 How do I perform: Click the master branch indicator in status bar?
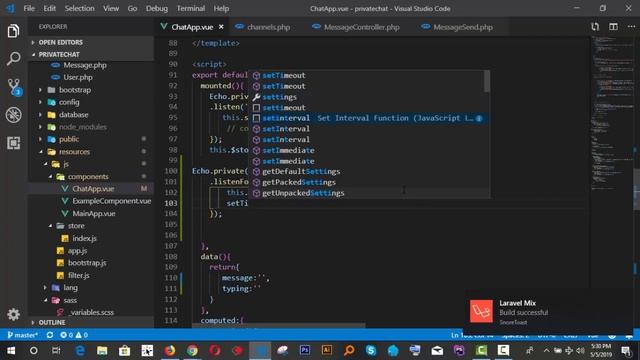pos(22,335)
